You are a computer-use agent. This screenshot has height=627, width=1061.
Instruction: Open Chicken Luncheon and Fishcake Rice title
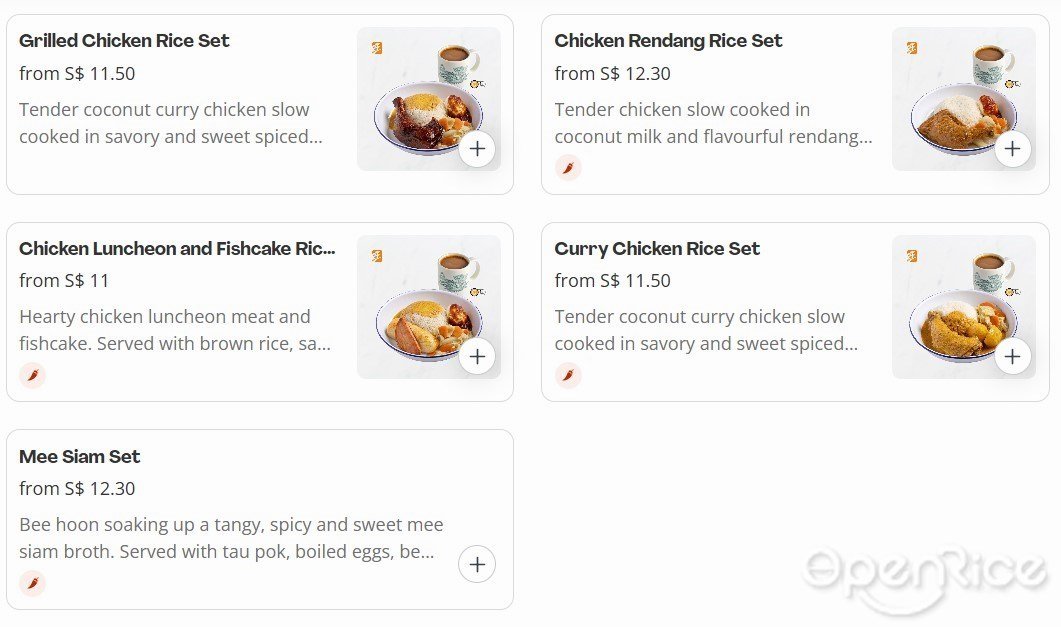click(x=177, y=249)
